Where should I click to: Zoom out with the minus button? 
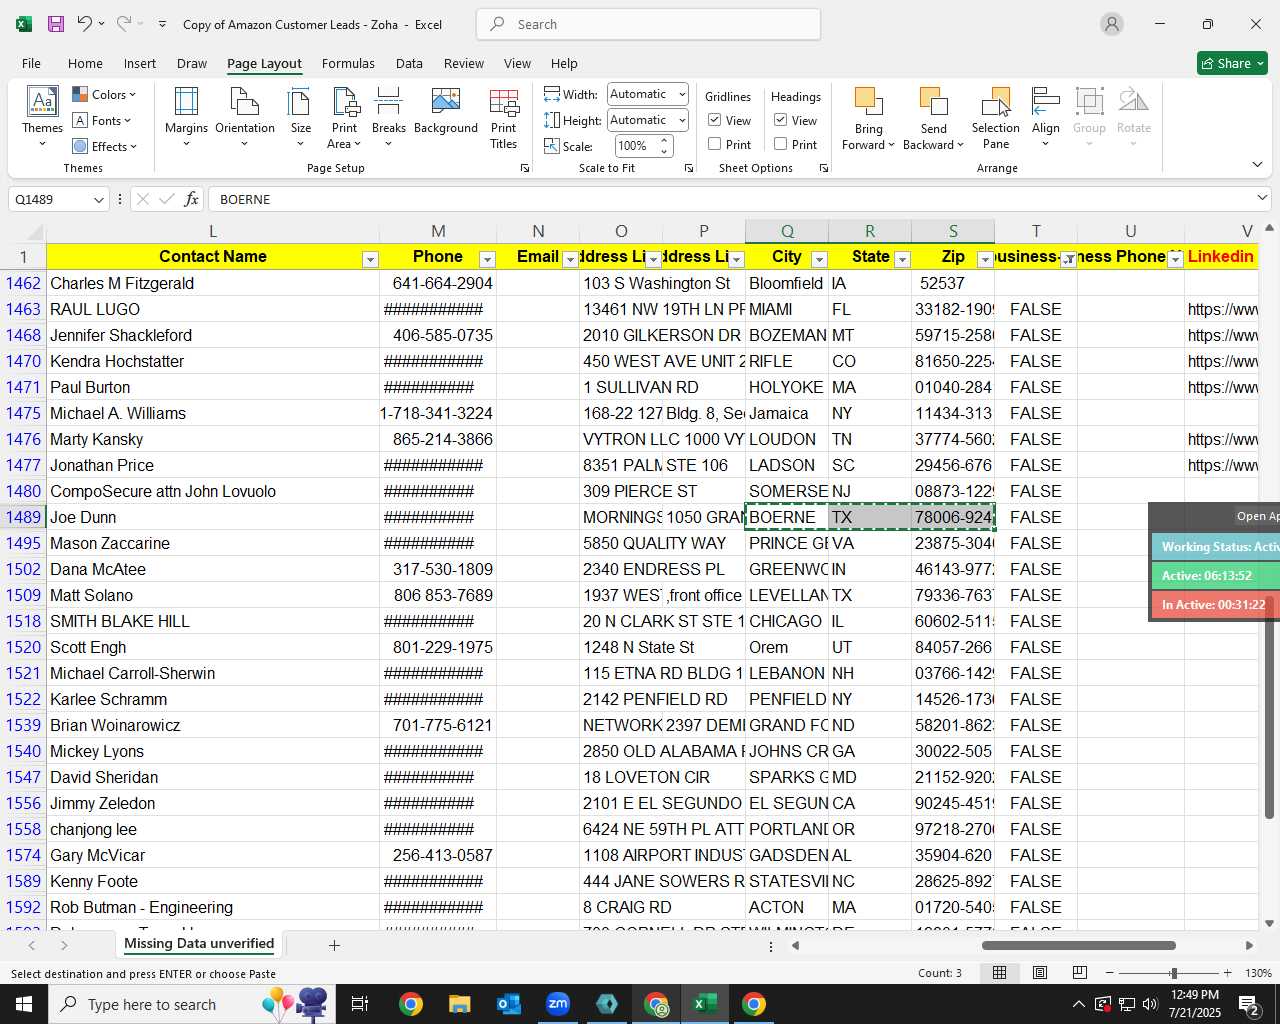1110,973
